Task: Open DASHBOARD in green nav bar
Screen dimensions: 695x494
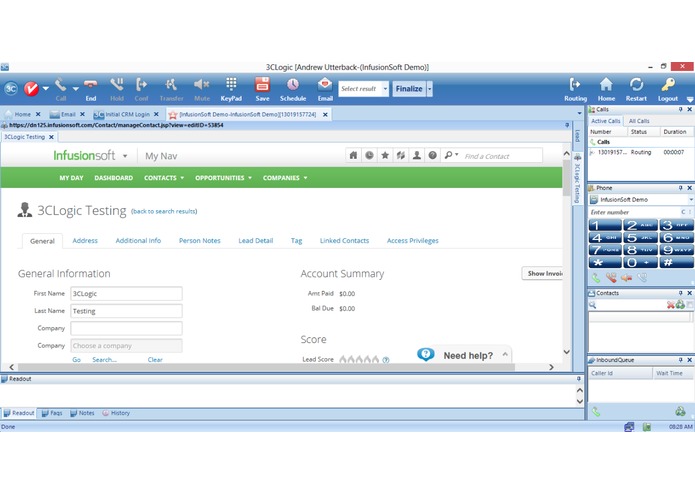Action: 113,178
